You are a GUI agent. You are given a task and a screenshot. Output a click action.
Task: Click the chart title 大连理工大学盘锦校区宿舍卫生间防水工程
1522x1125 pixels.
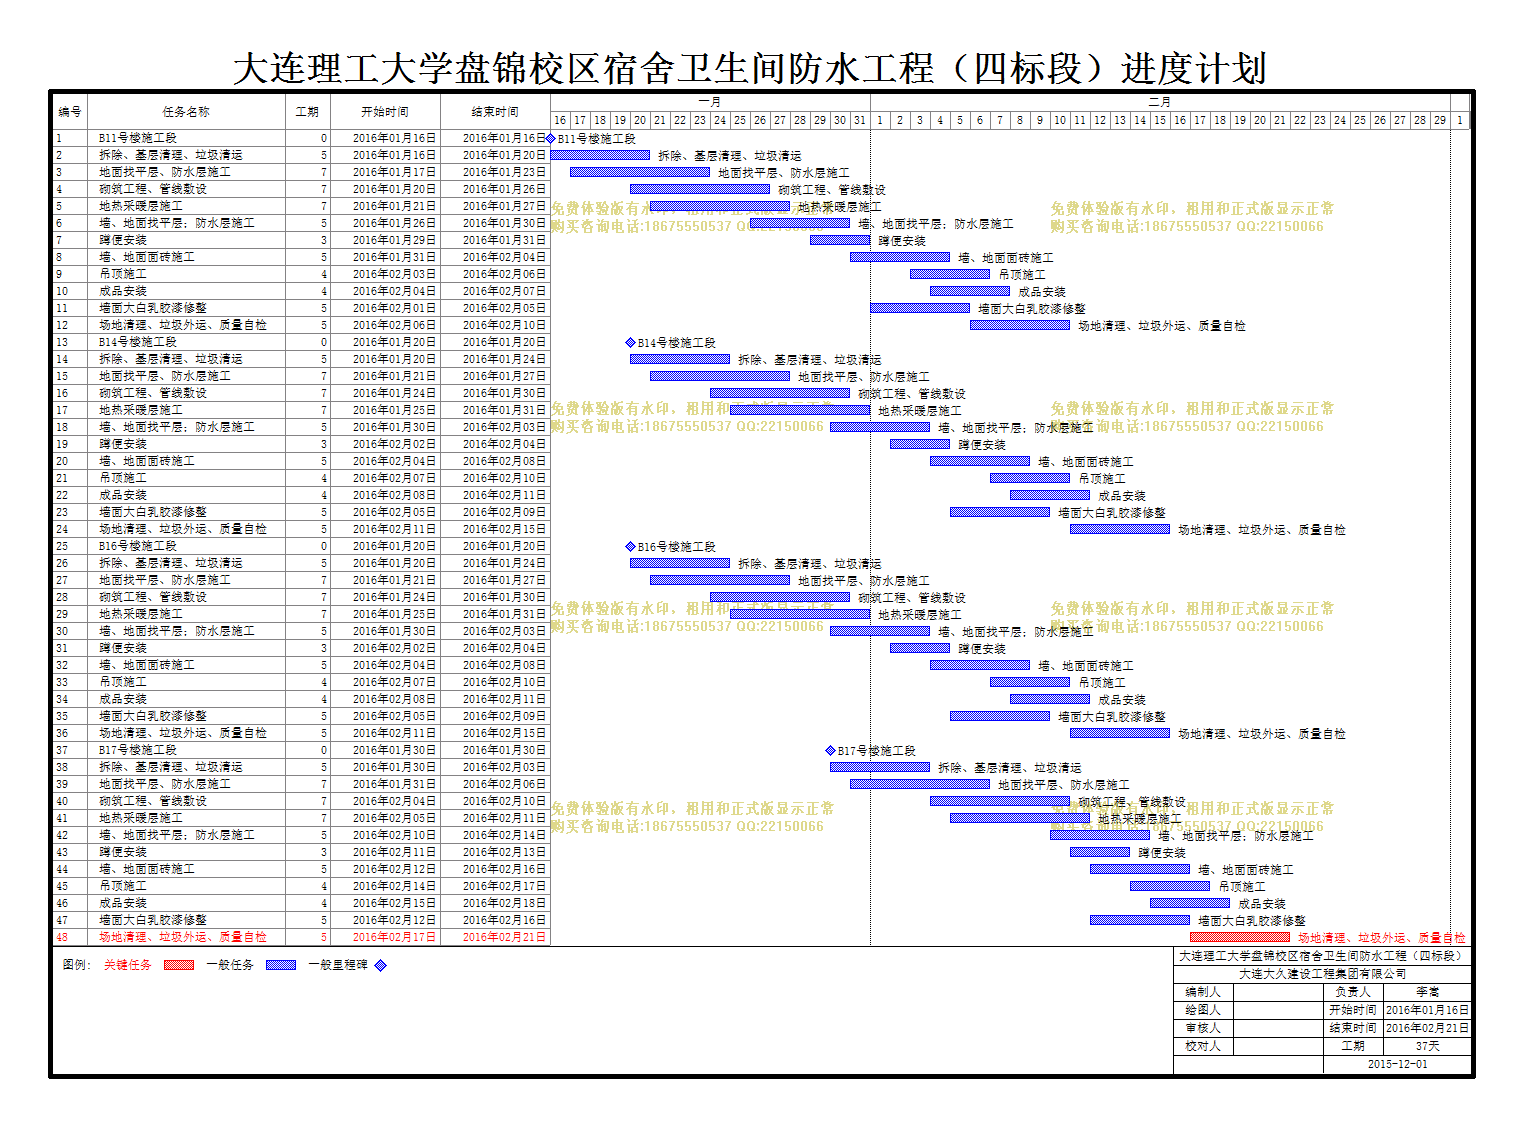pos(750,68)
